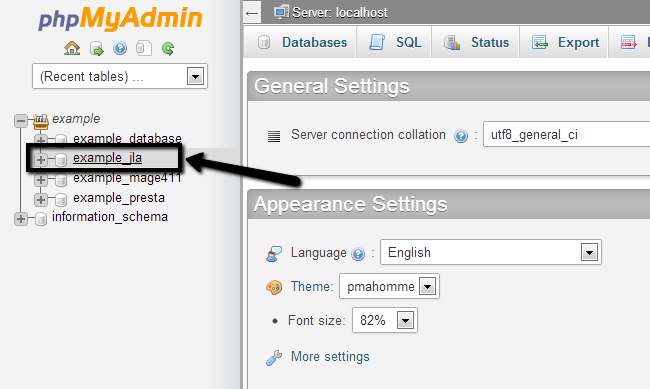Click the More settings link
This screenshot has width=650, height=389.
click(330, 357)
